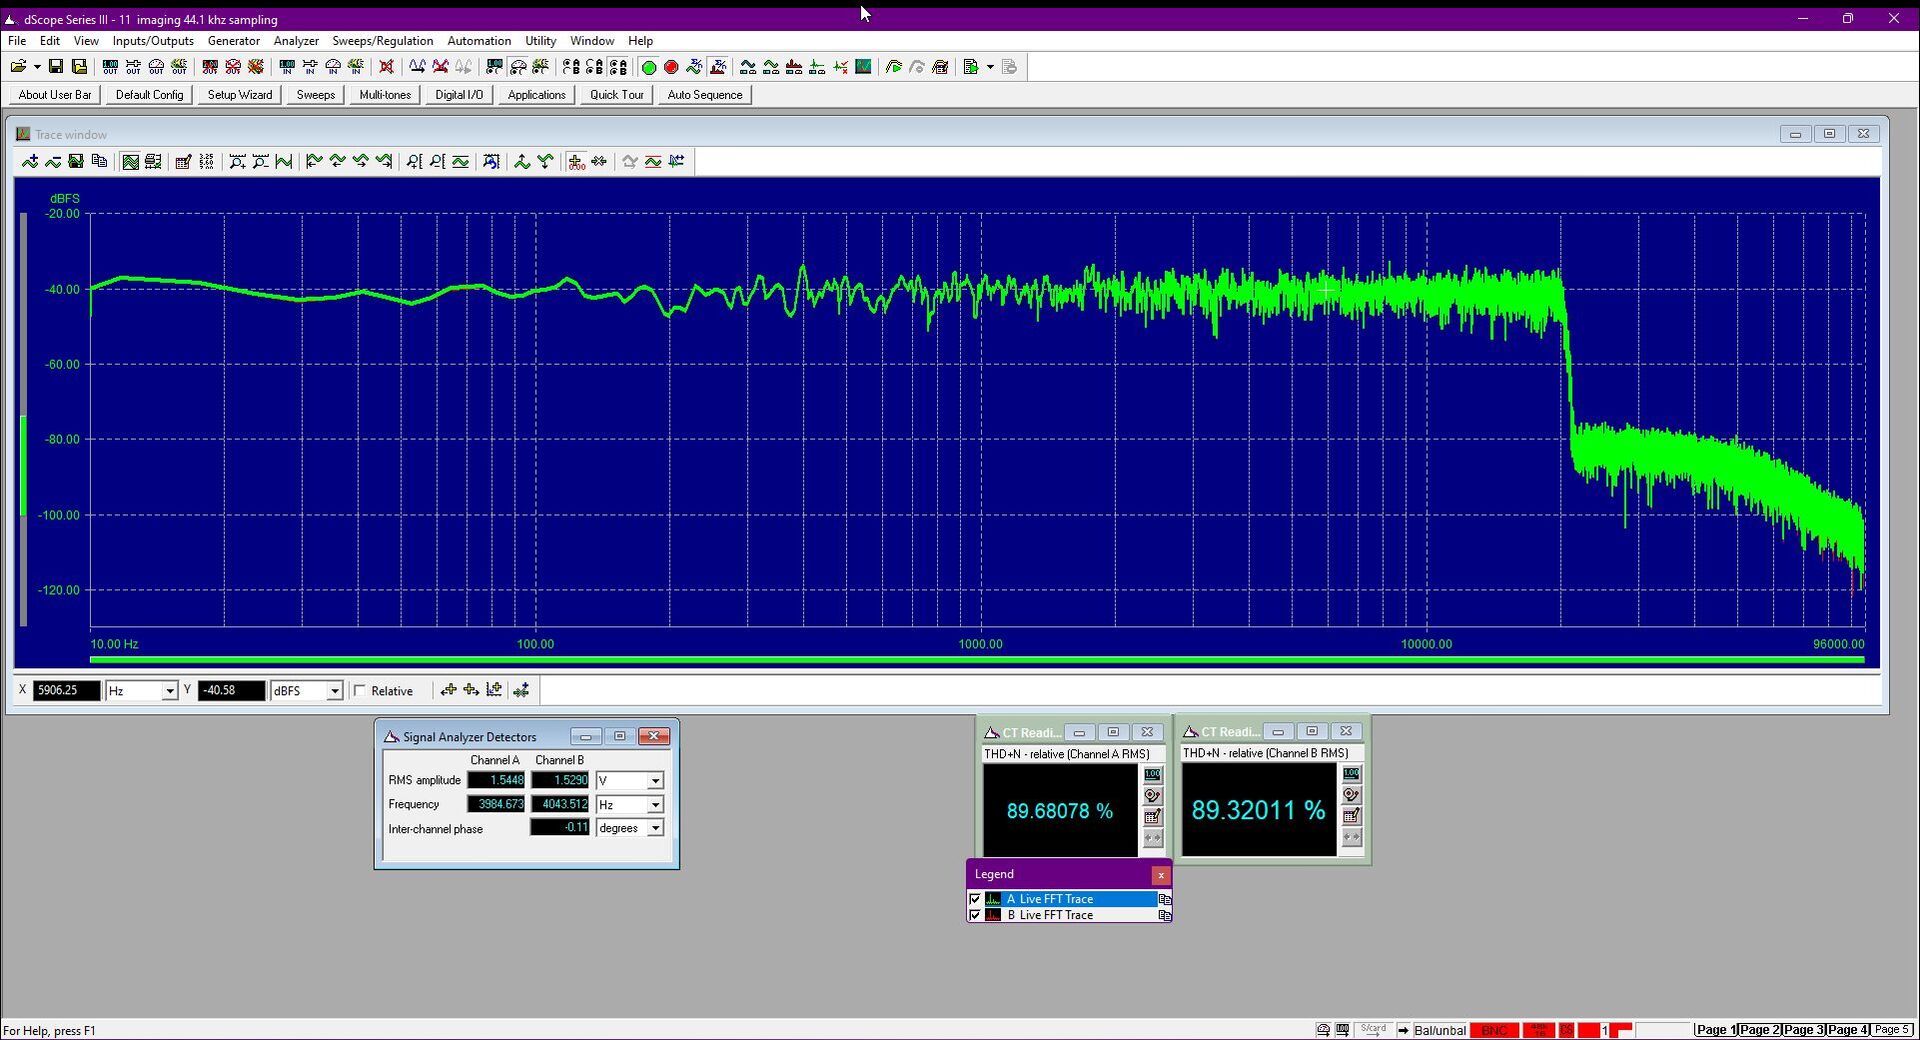Screen dimensions: 1920x1040
Task: Toggle the Relative checkbox
Action: [360, 691]
